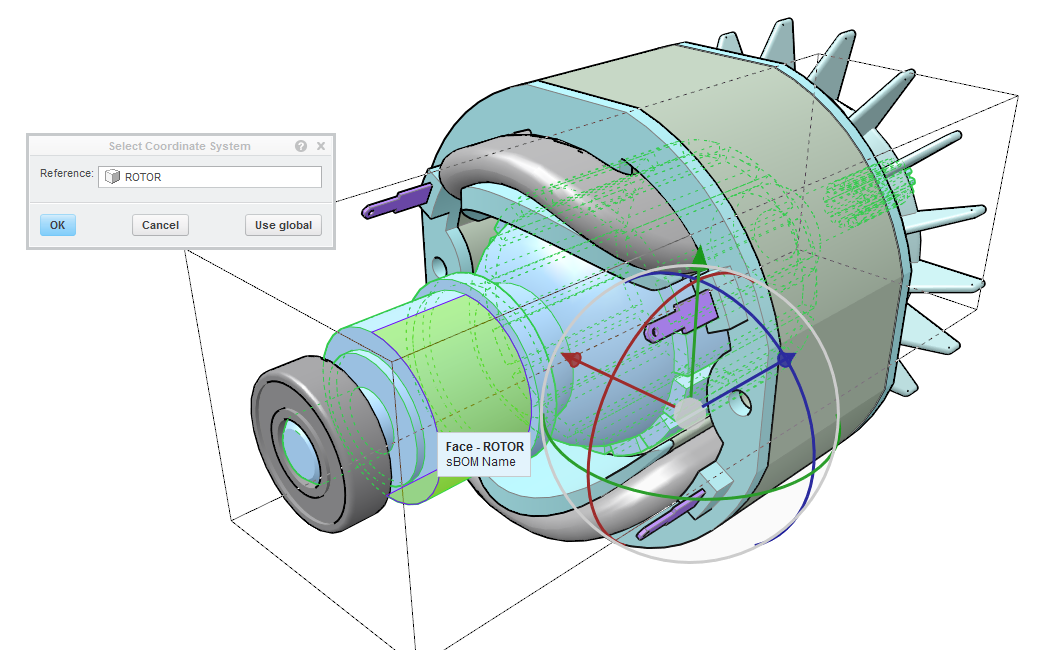
Task: Close the Select Coordinate System dialog
Action: (321, 146)
